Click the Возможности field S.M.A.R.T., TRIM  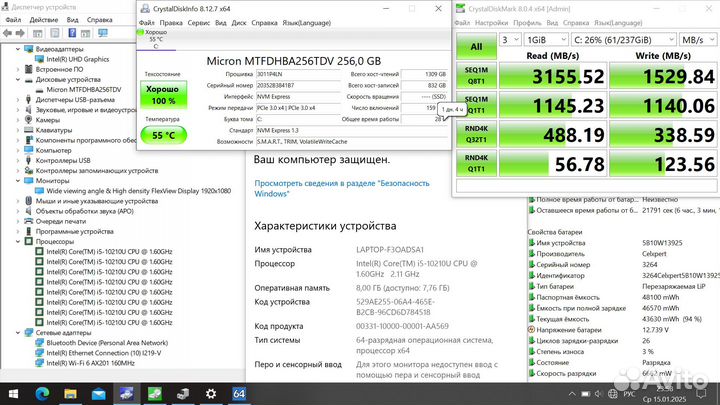pyautogui.click(x=351, y=141)
